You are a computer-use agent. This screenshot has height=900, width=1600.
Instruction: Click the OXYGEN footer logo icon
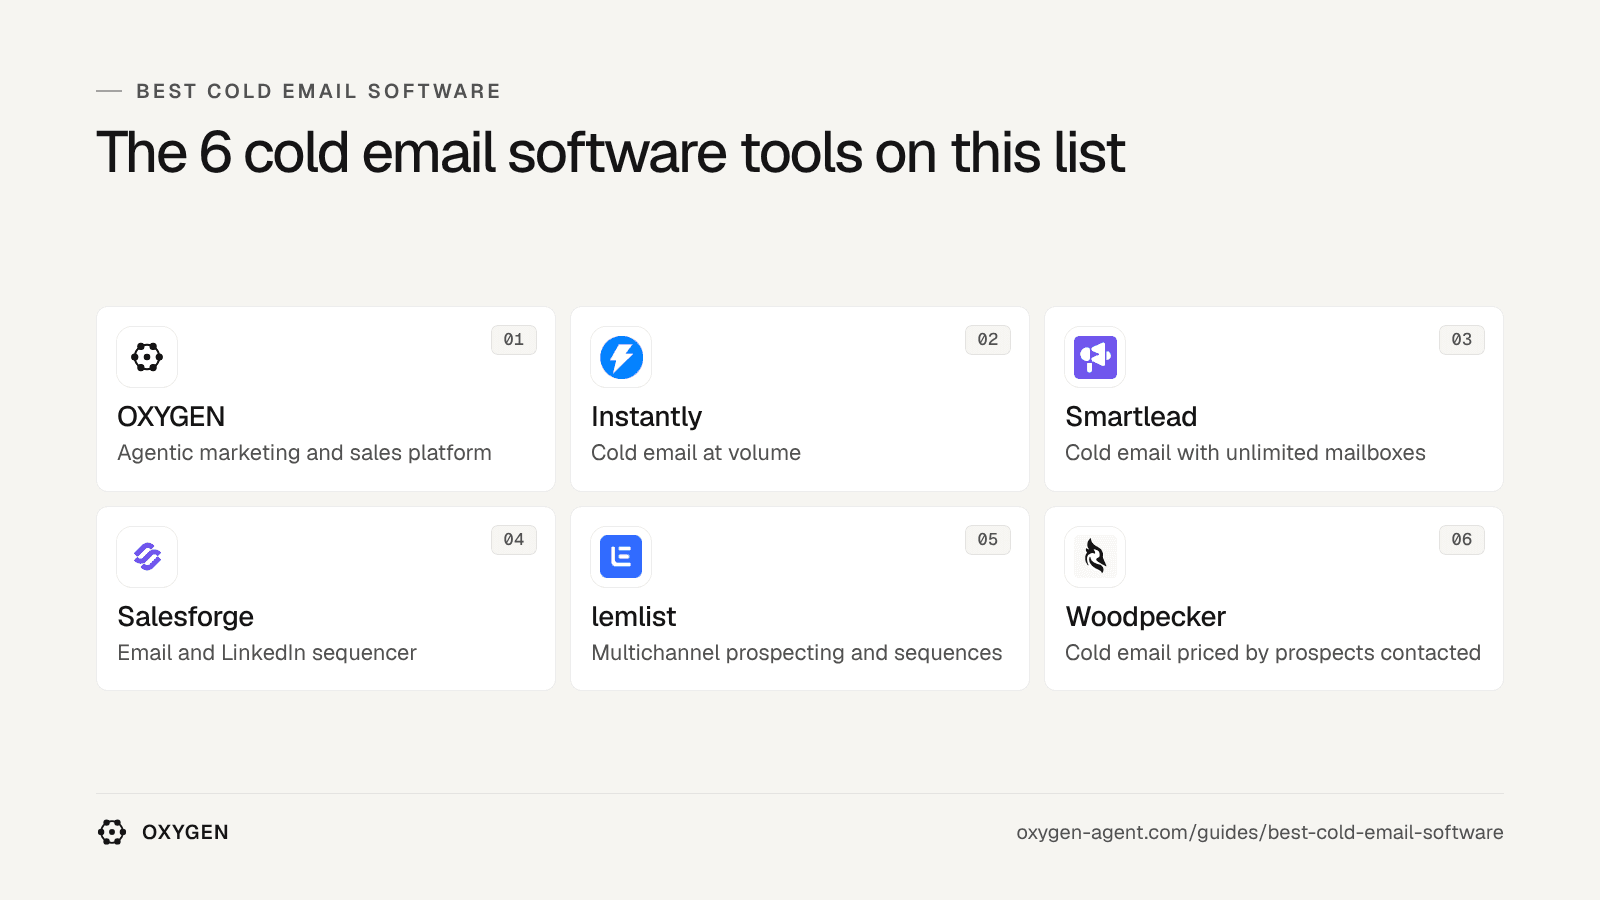point(112,832)
